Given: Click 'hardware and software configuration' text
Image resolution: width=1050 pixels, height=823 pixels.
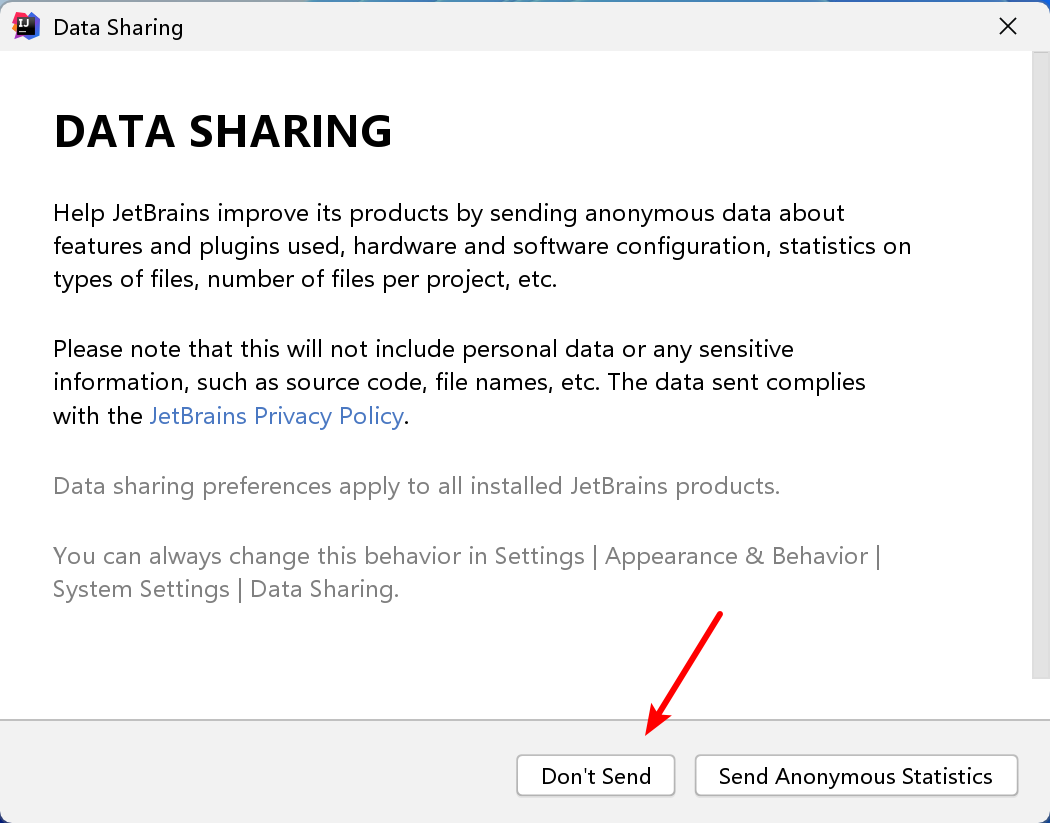Looking at the screenshot, I should click(x=562, y=246).
